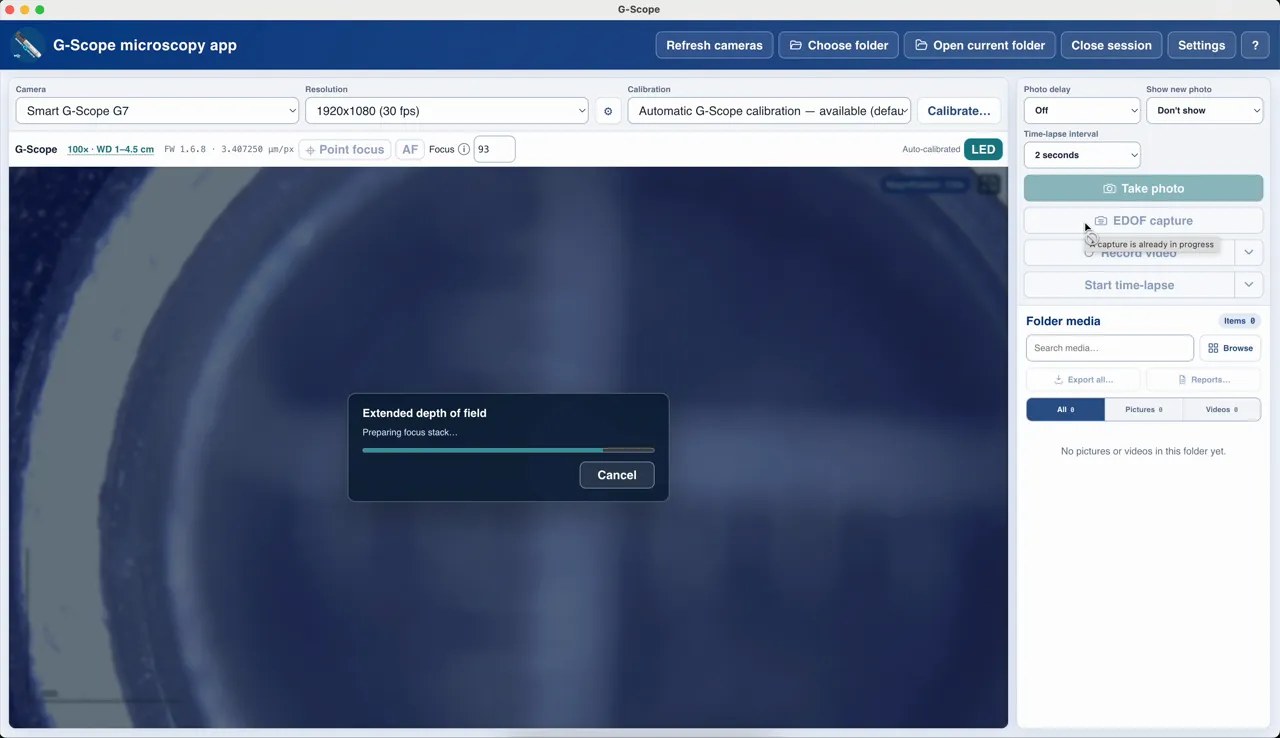Cancel the Extended depth of field capture
Viewport: 1280px width, 738px height.
click(x=617, y=475)
